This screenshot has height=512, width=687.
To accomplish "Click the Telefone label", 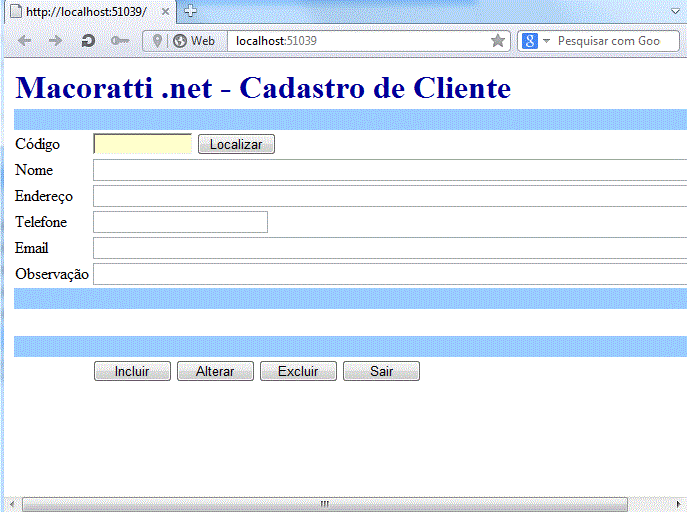I will click(x=41, y=222).
